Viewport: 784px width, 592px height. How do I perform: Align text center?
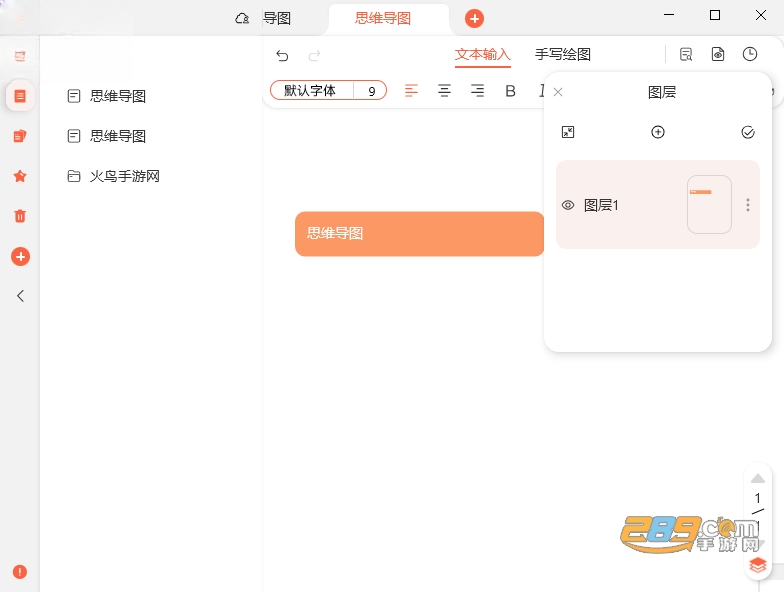(444, 90)
